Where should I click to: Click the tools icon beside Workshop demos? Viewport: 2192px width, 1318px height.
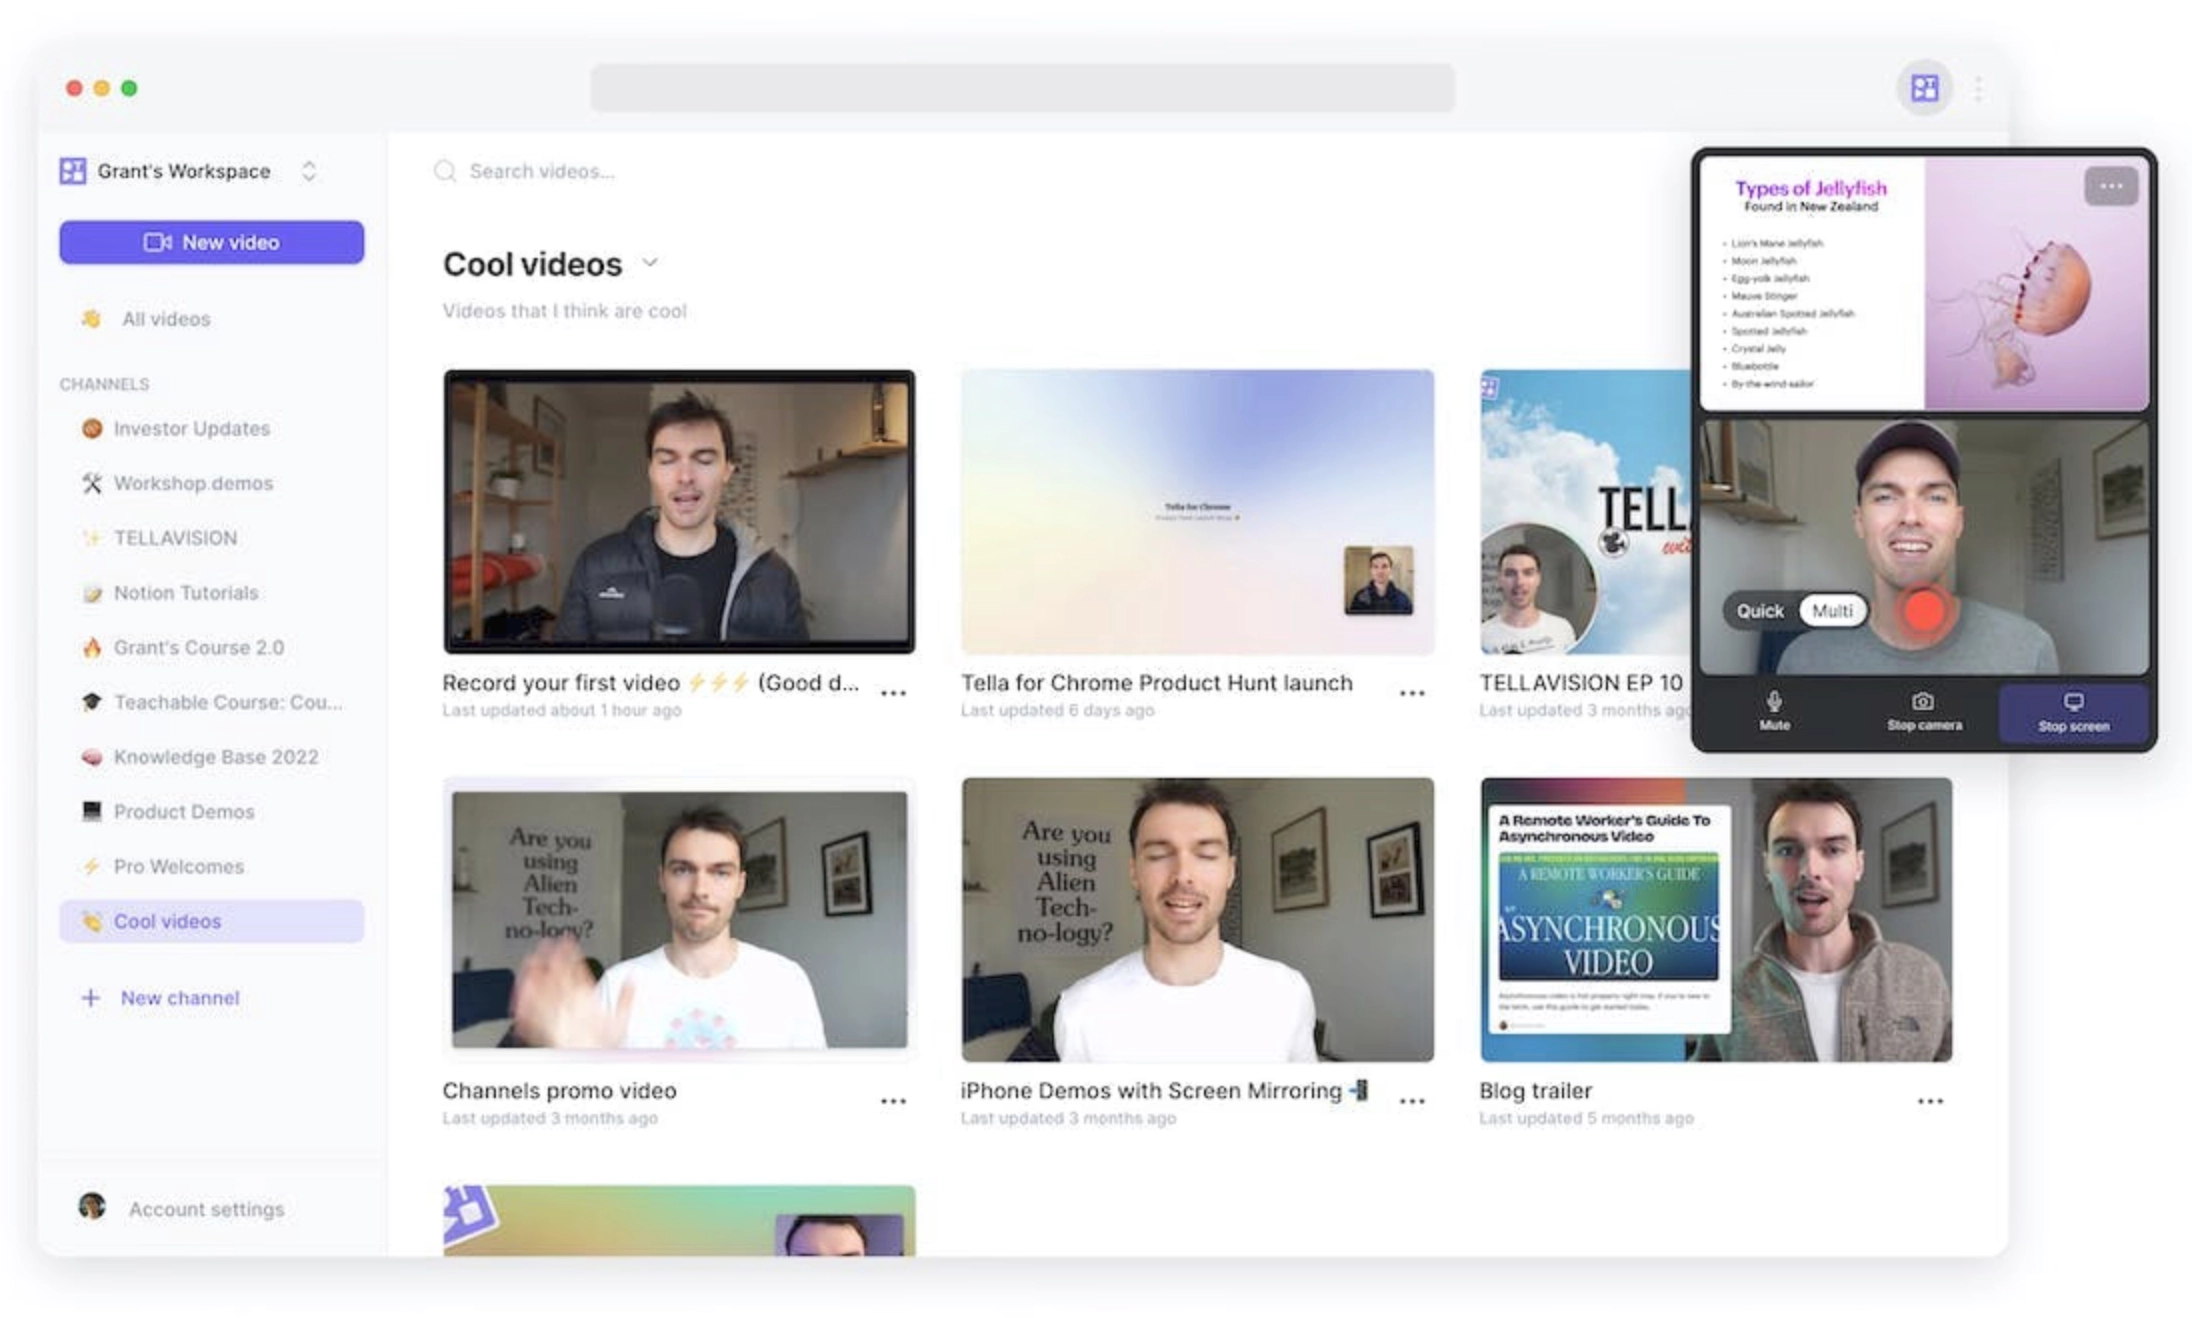coord(92,483)
